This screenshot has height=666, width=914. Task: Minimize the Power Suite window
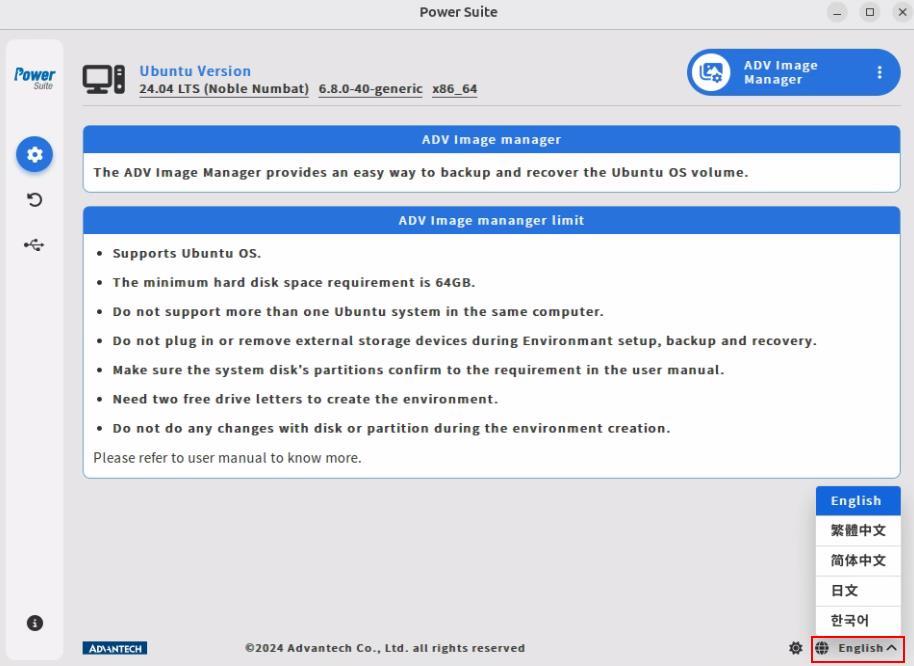[x=838, y=12]
